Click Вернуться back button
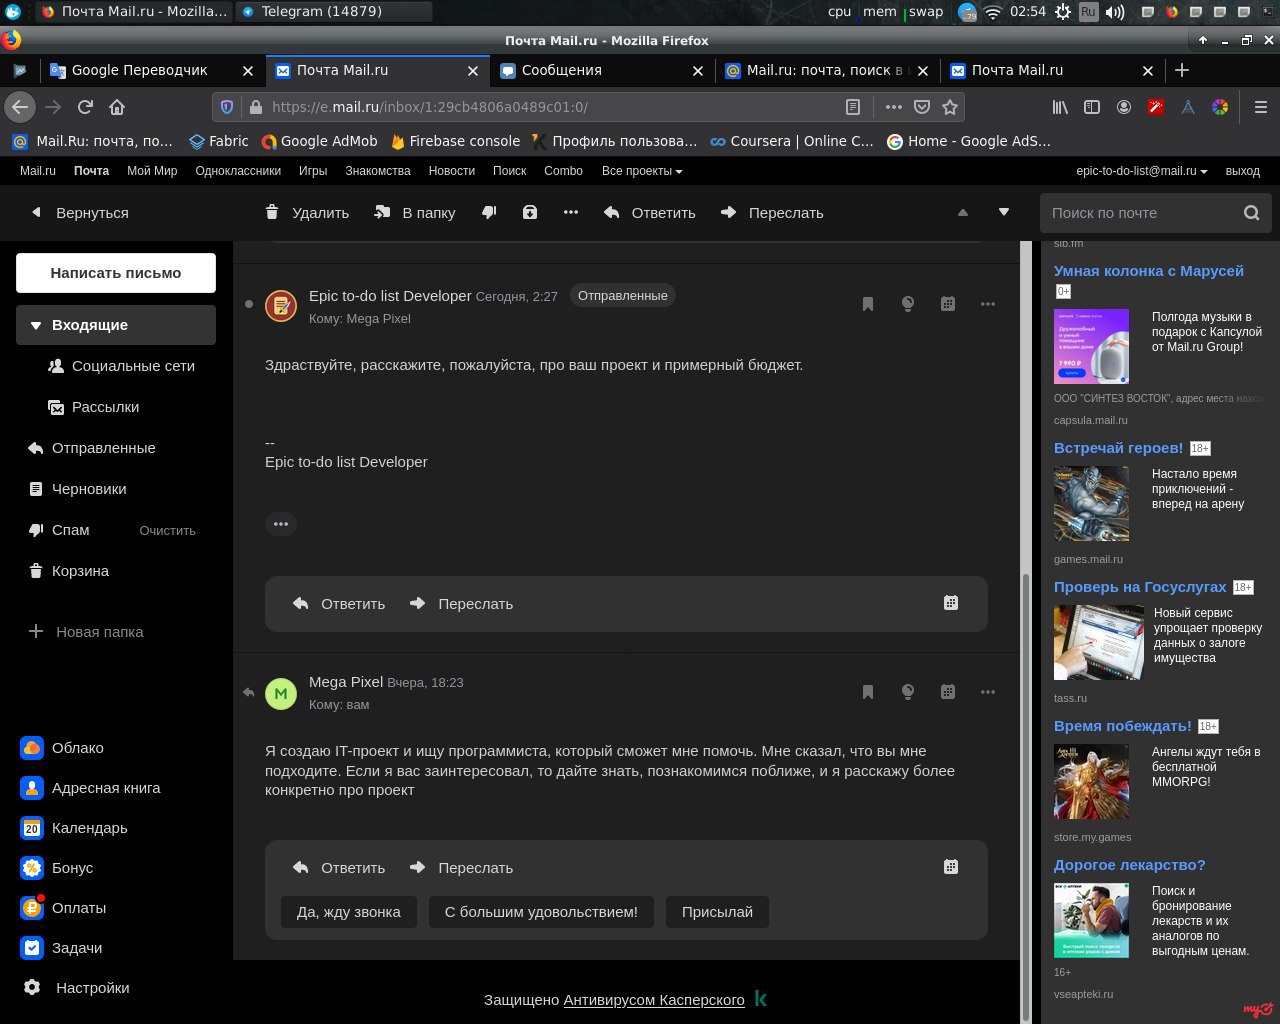Viewport: 1280px width, 1024px height. 80,212
